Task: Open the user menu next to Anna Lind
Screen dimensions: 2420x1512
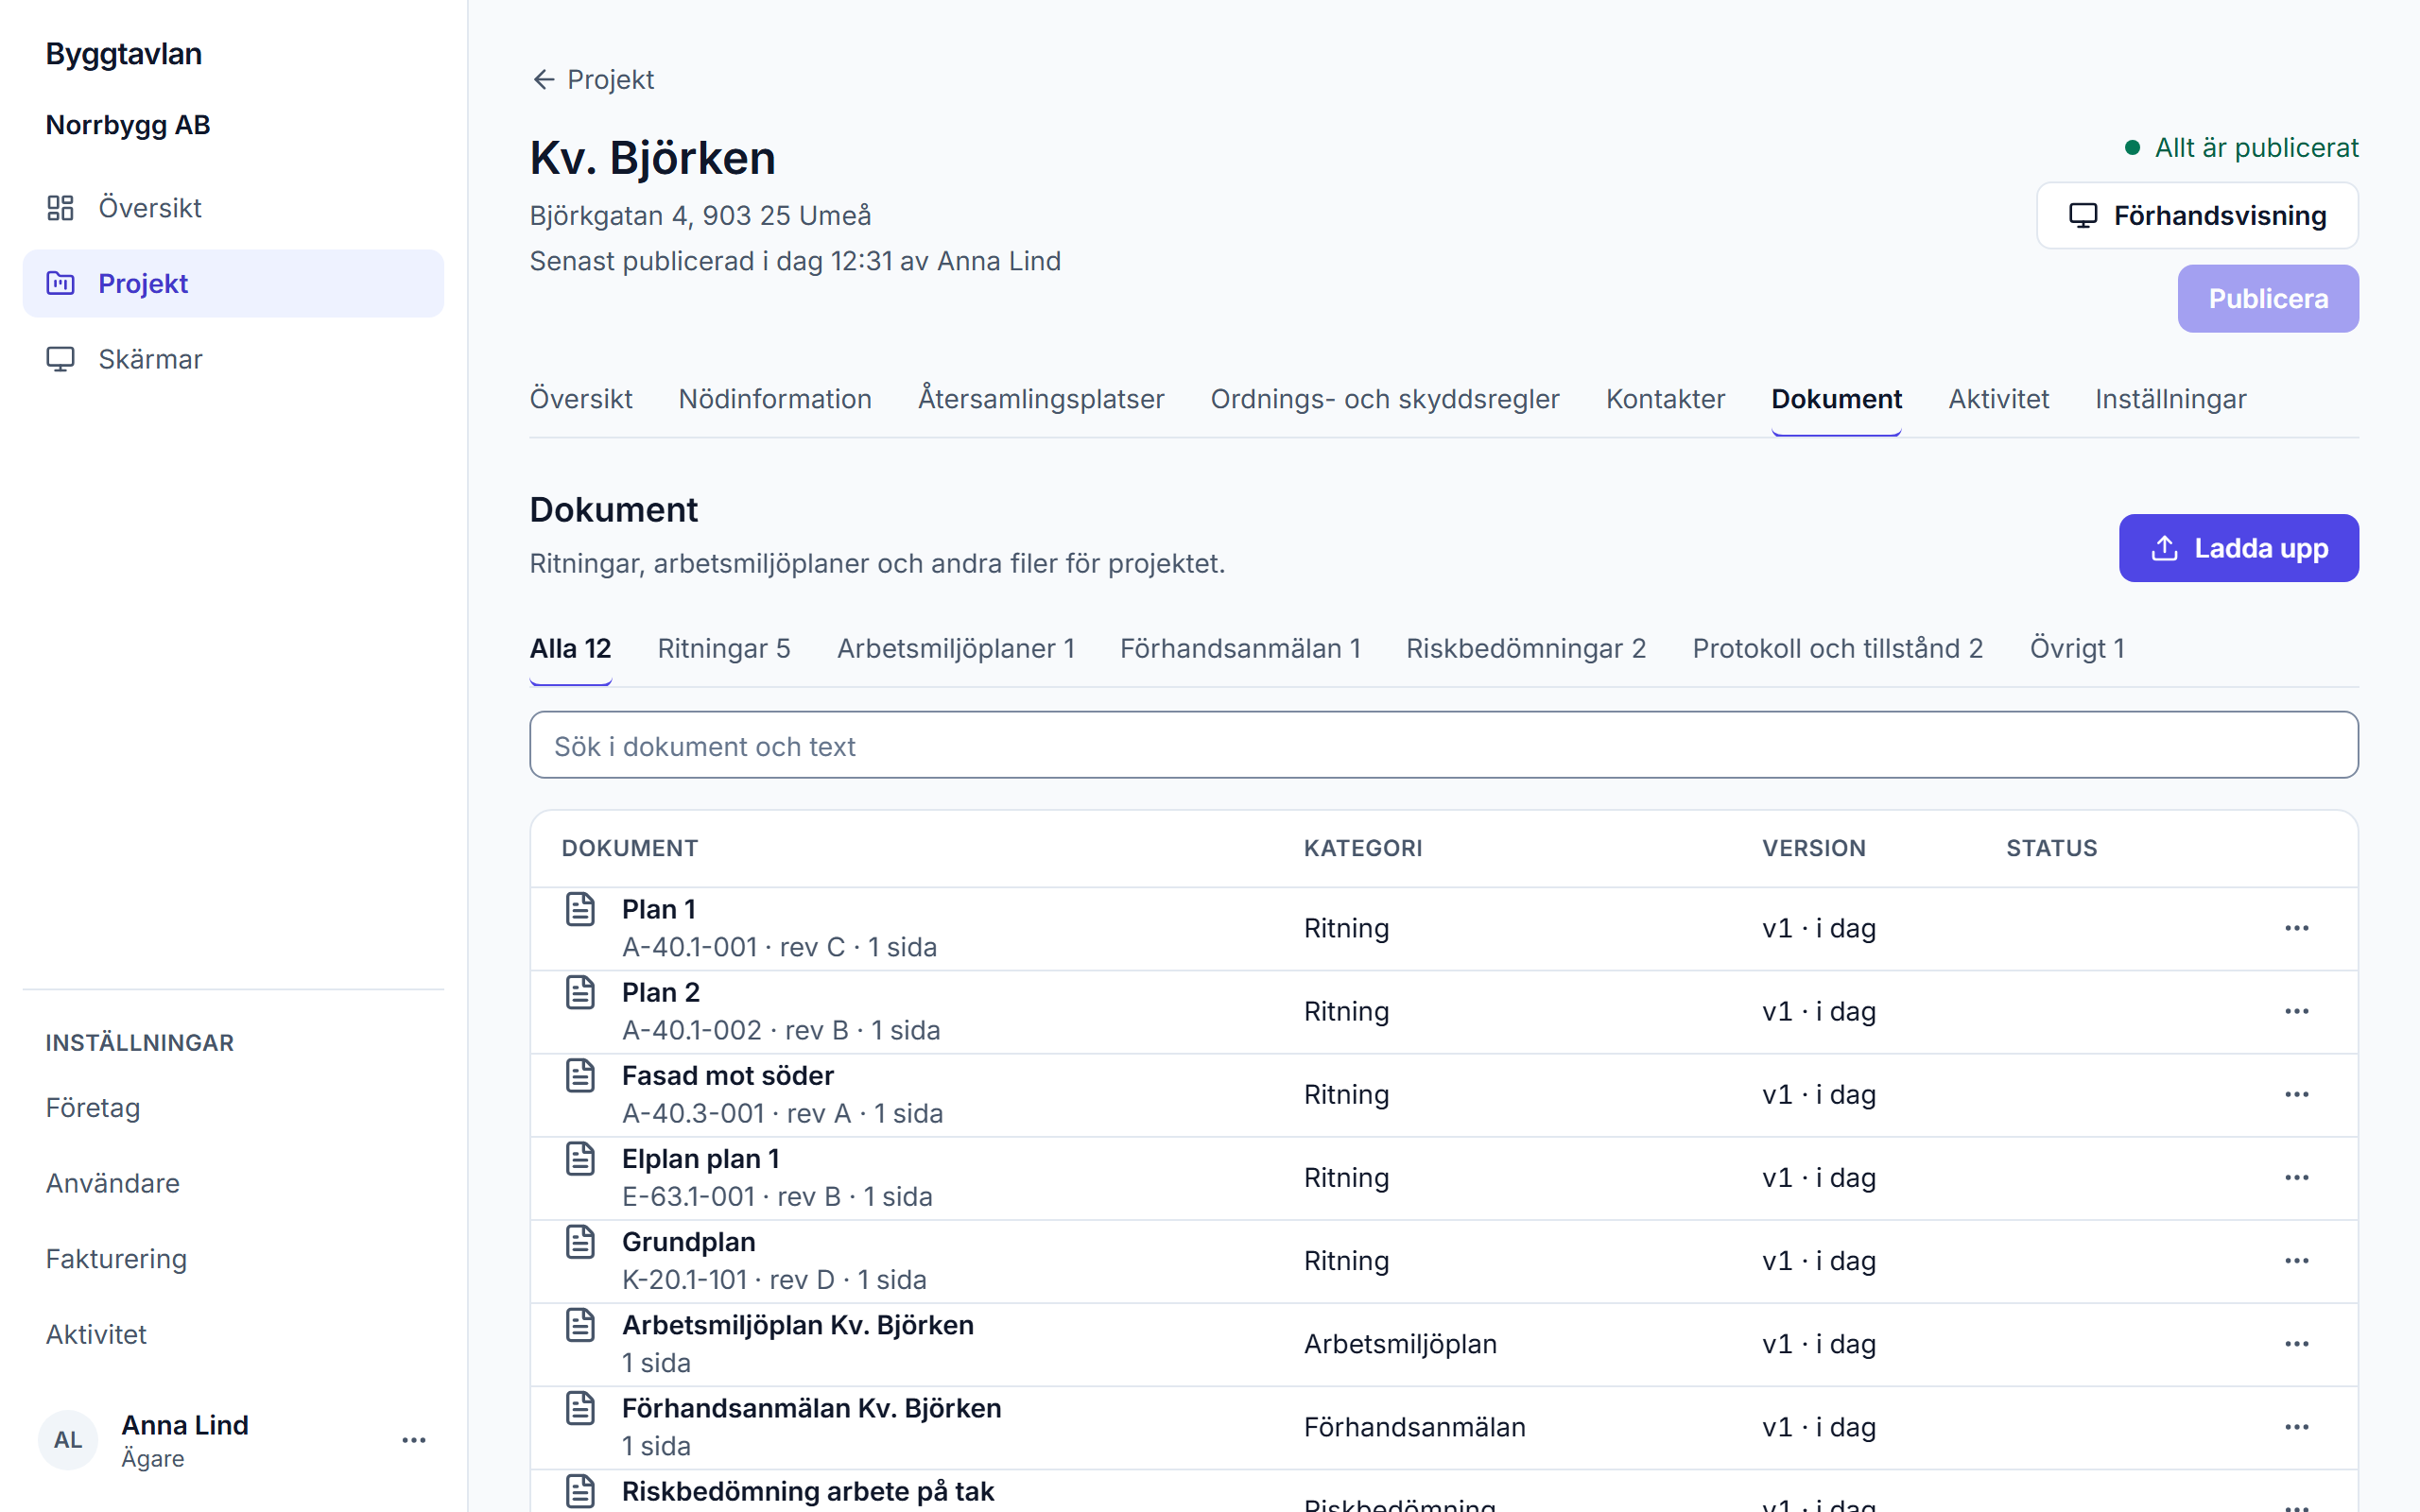Action: 414,1440
